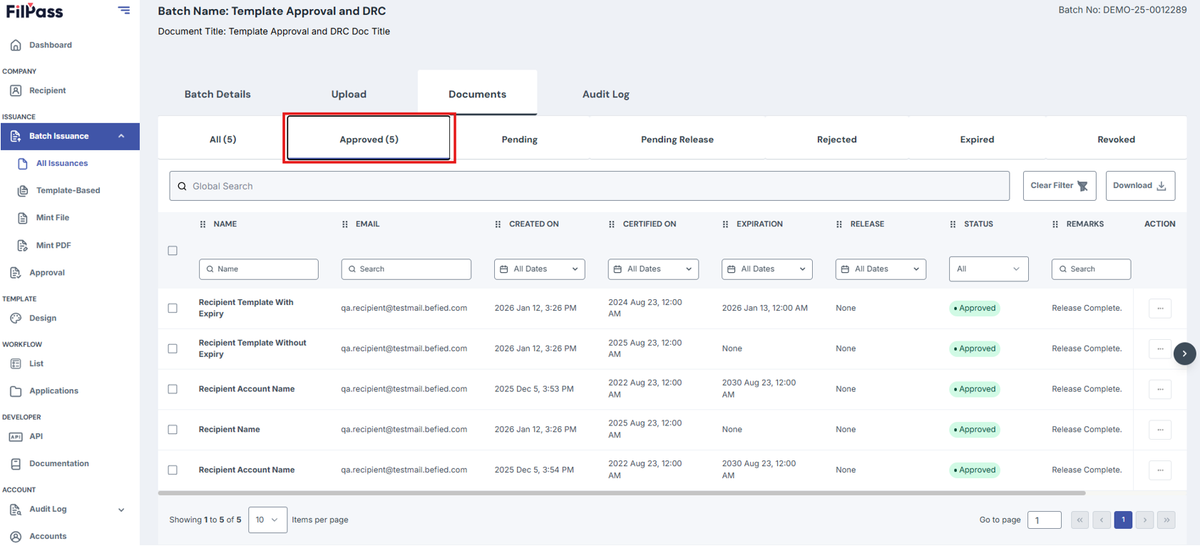Image resolution: width=1200 pixels, height=550 pixels.
Task: Focus the Global Search field
Action: point(590,186)
